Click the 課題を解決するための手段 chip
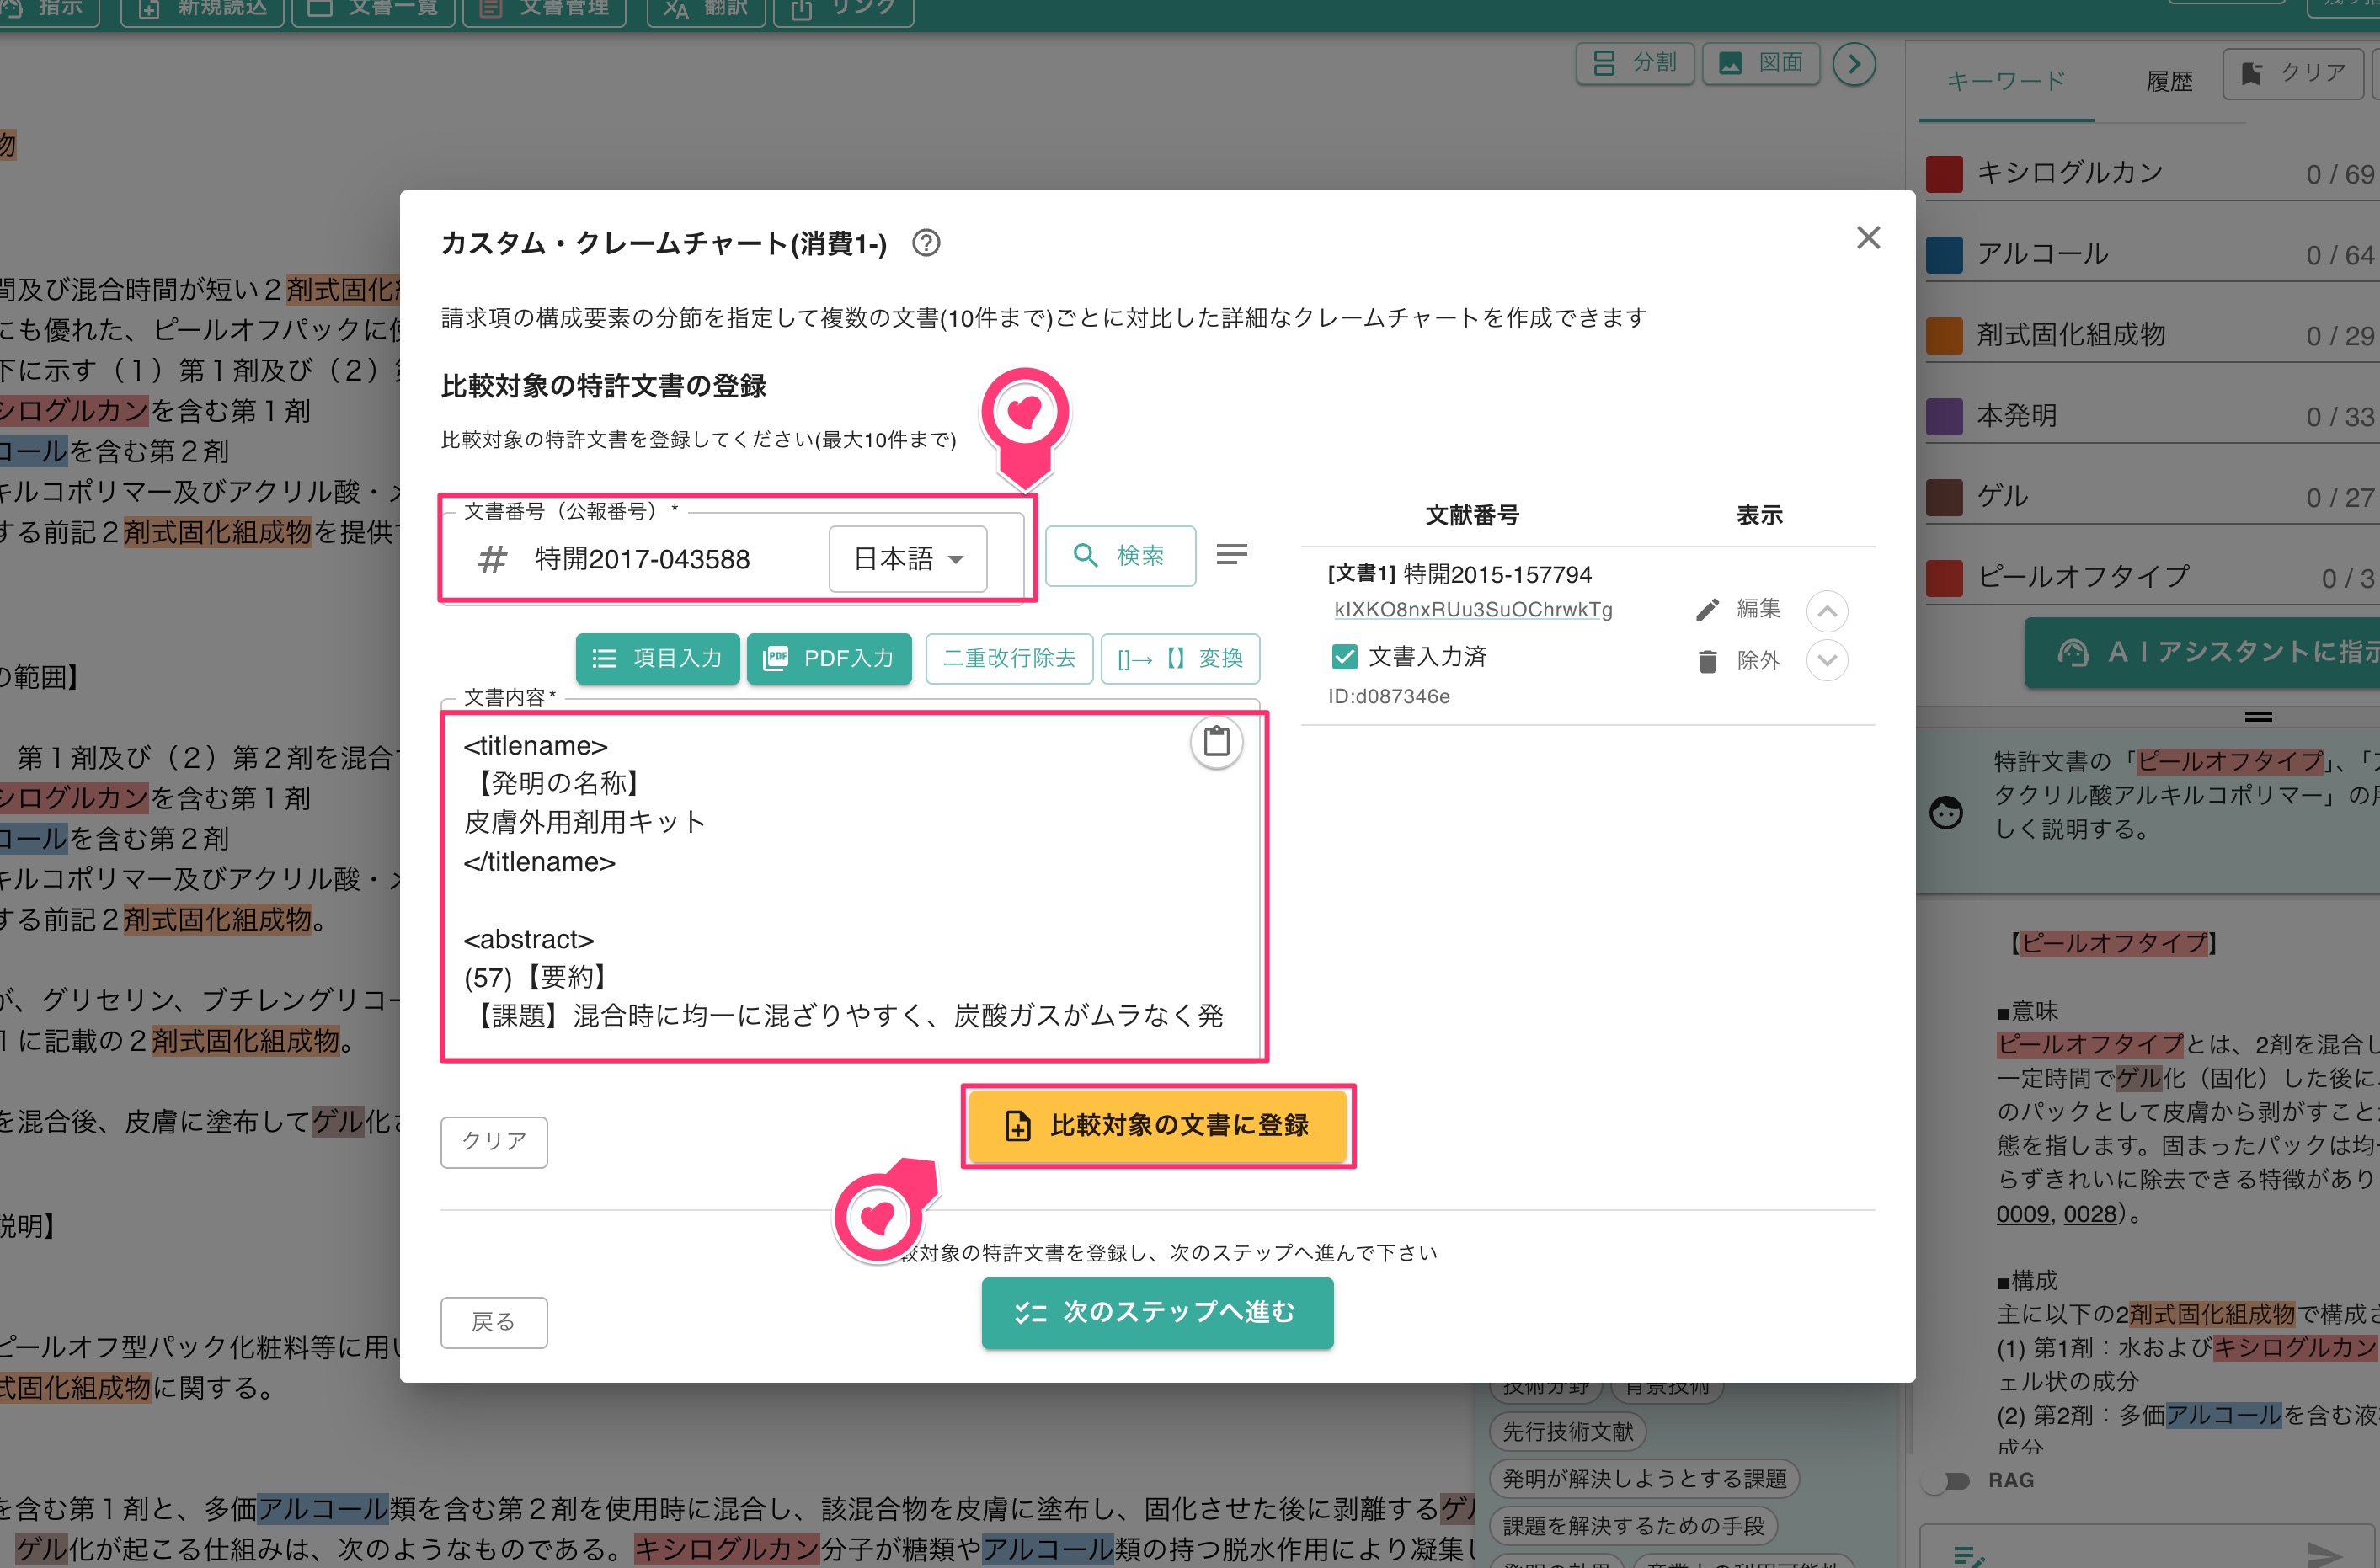2380x1568 pixels. [1633, 1526]
